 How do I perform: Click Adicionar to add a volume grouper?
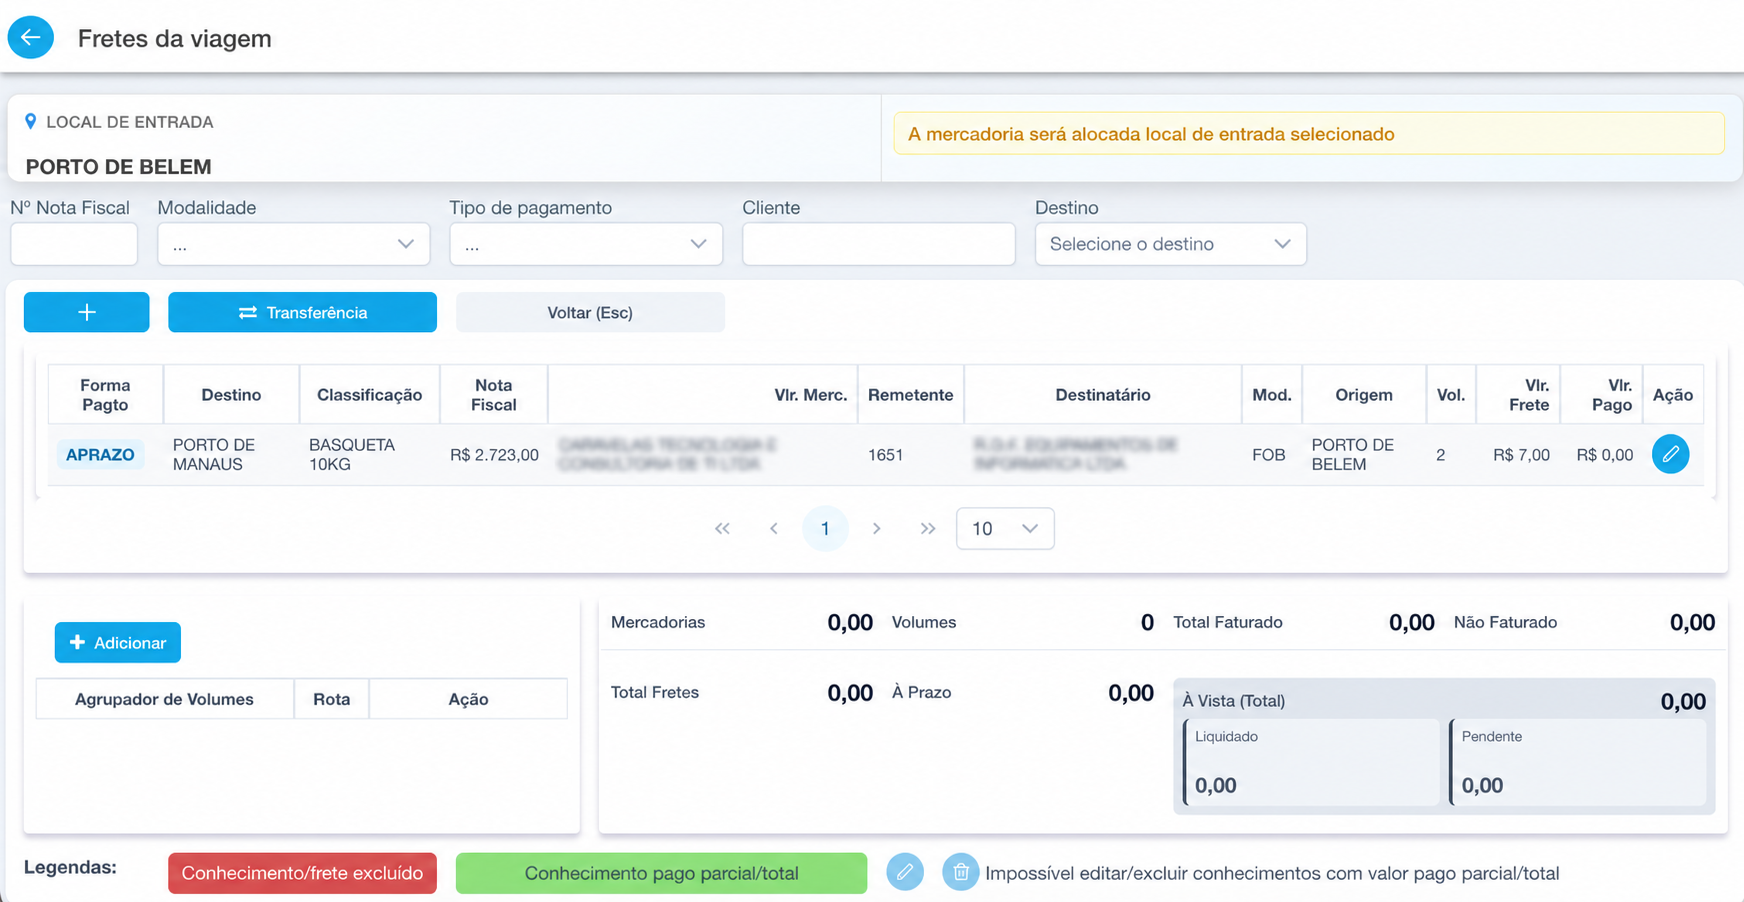point(118,642)
